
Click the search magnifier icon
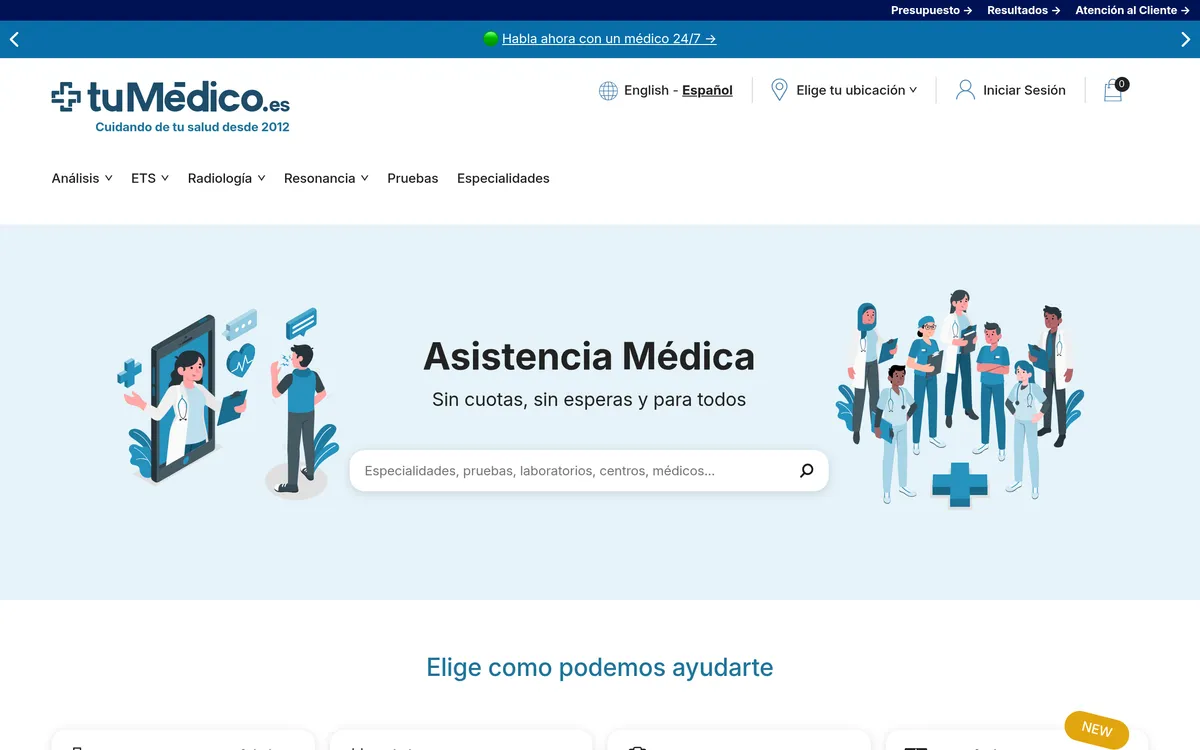tap(806, 470)
